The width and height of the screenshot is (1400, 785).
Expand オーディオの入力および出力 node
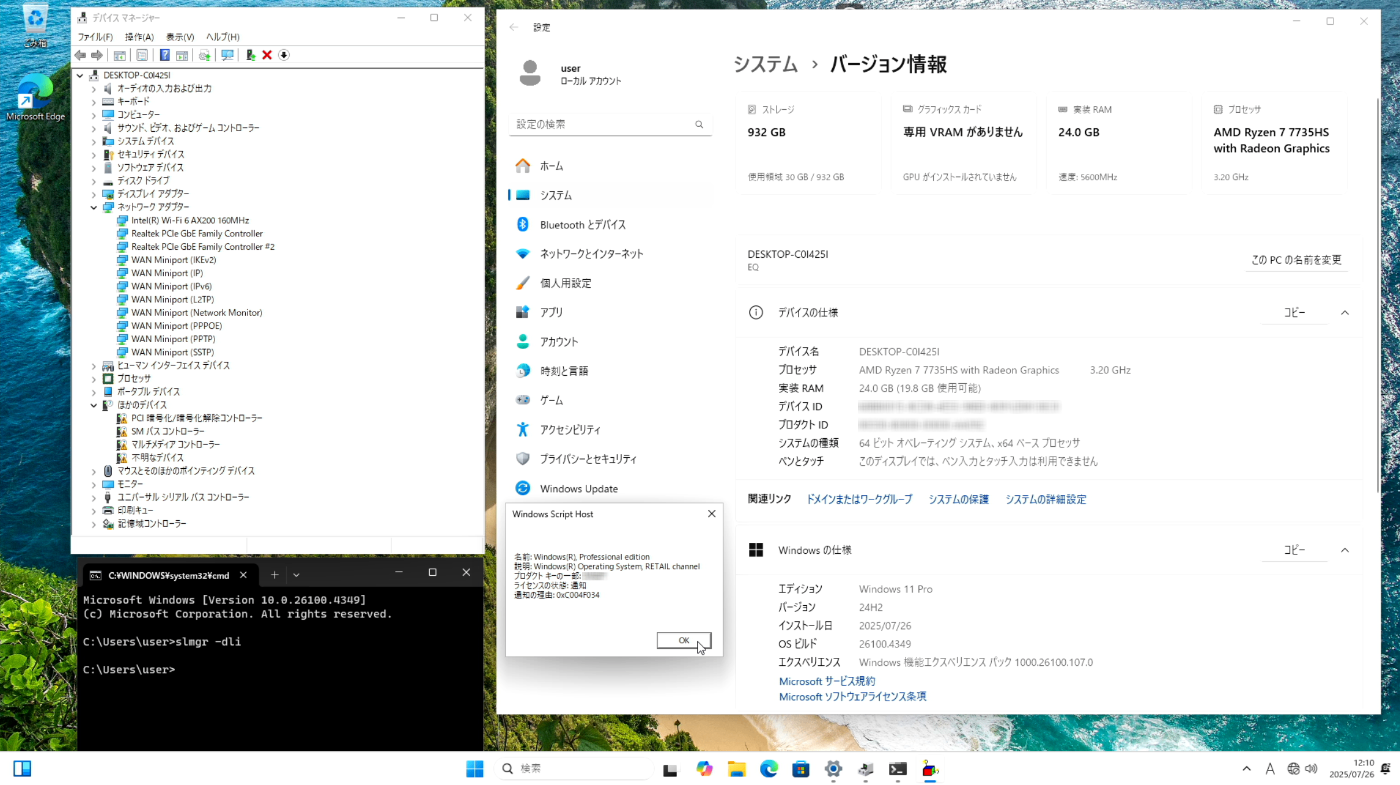(94, 88)
